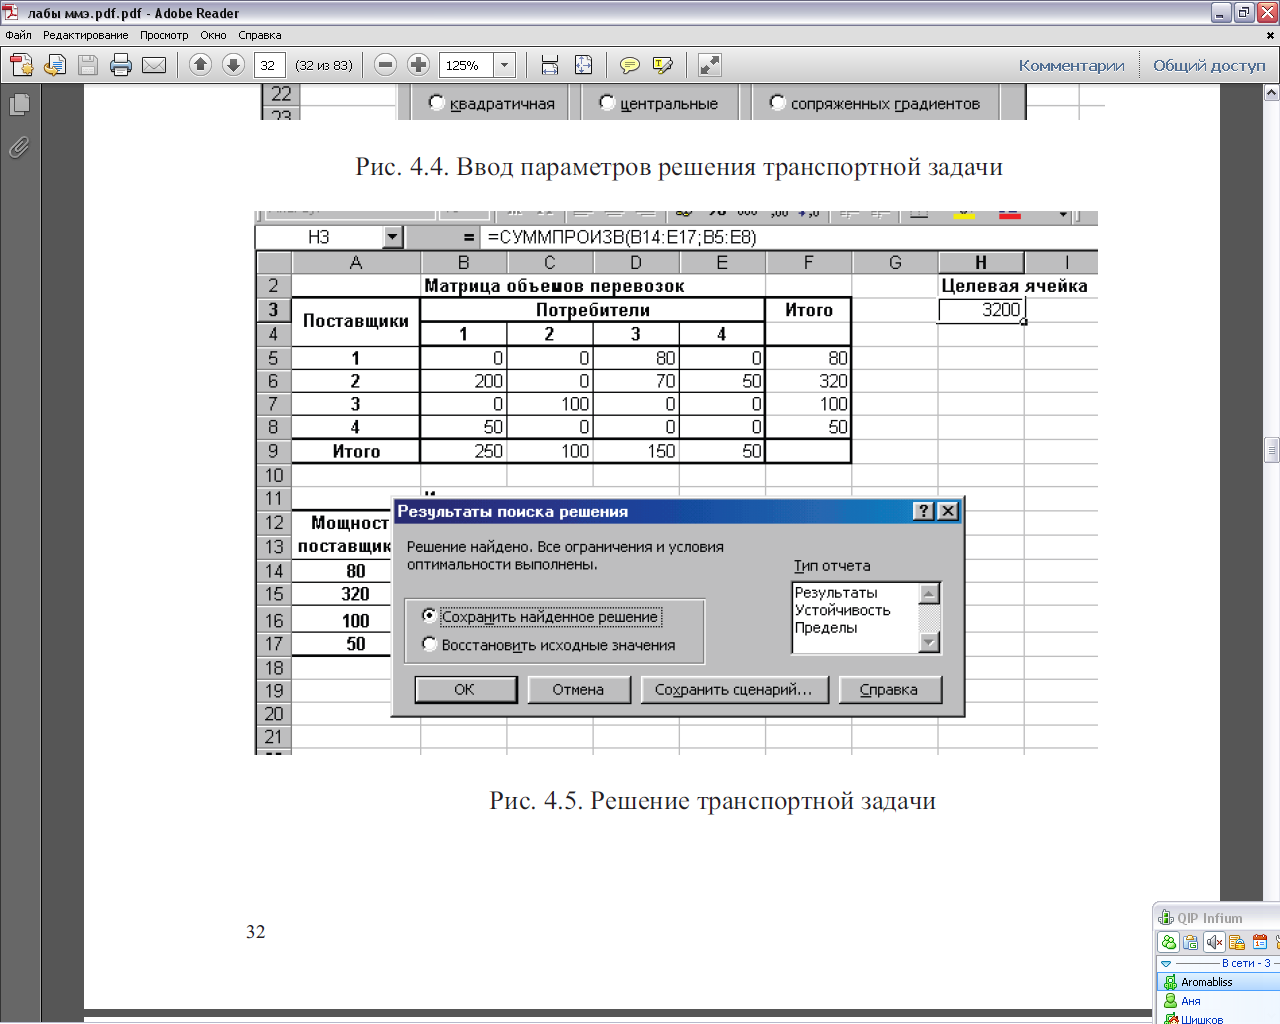Select Восстановить исходные значения radio button
This screenshot has height=1024, width=1280.
click(x=429, y=644)
